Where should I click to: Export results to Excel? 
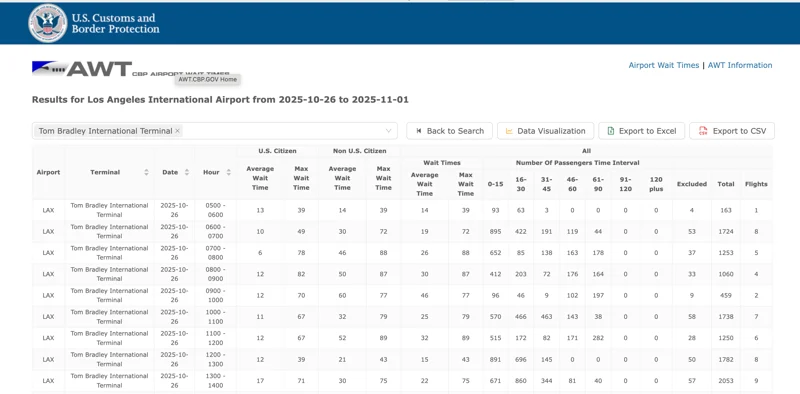pyautogui.click(x=642, y=131)
